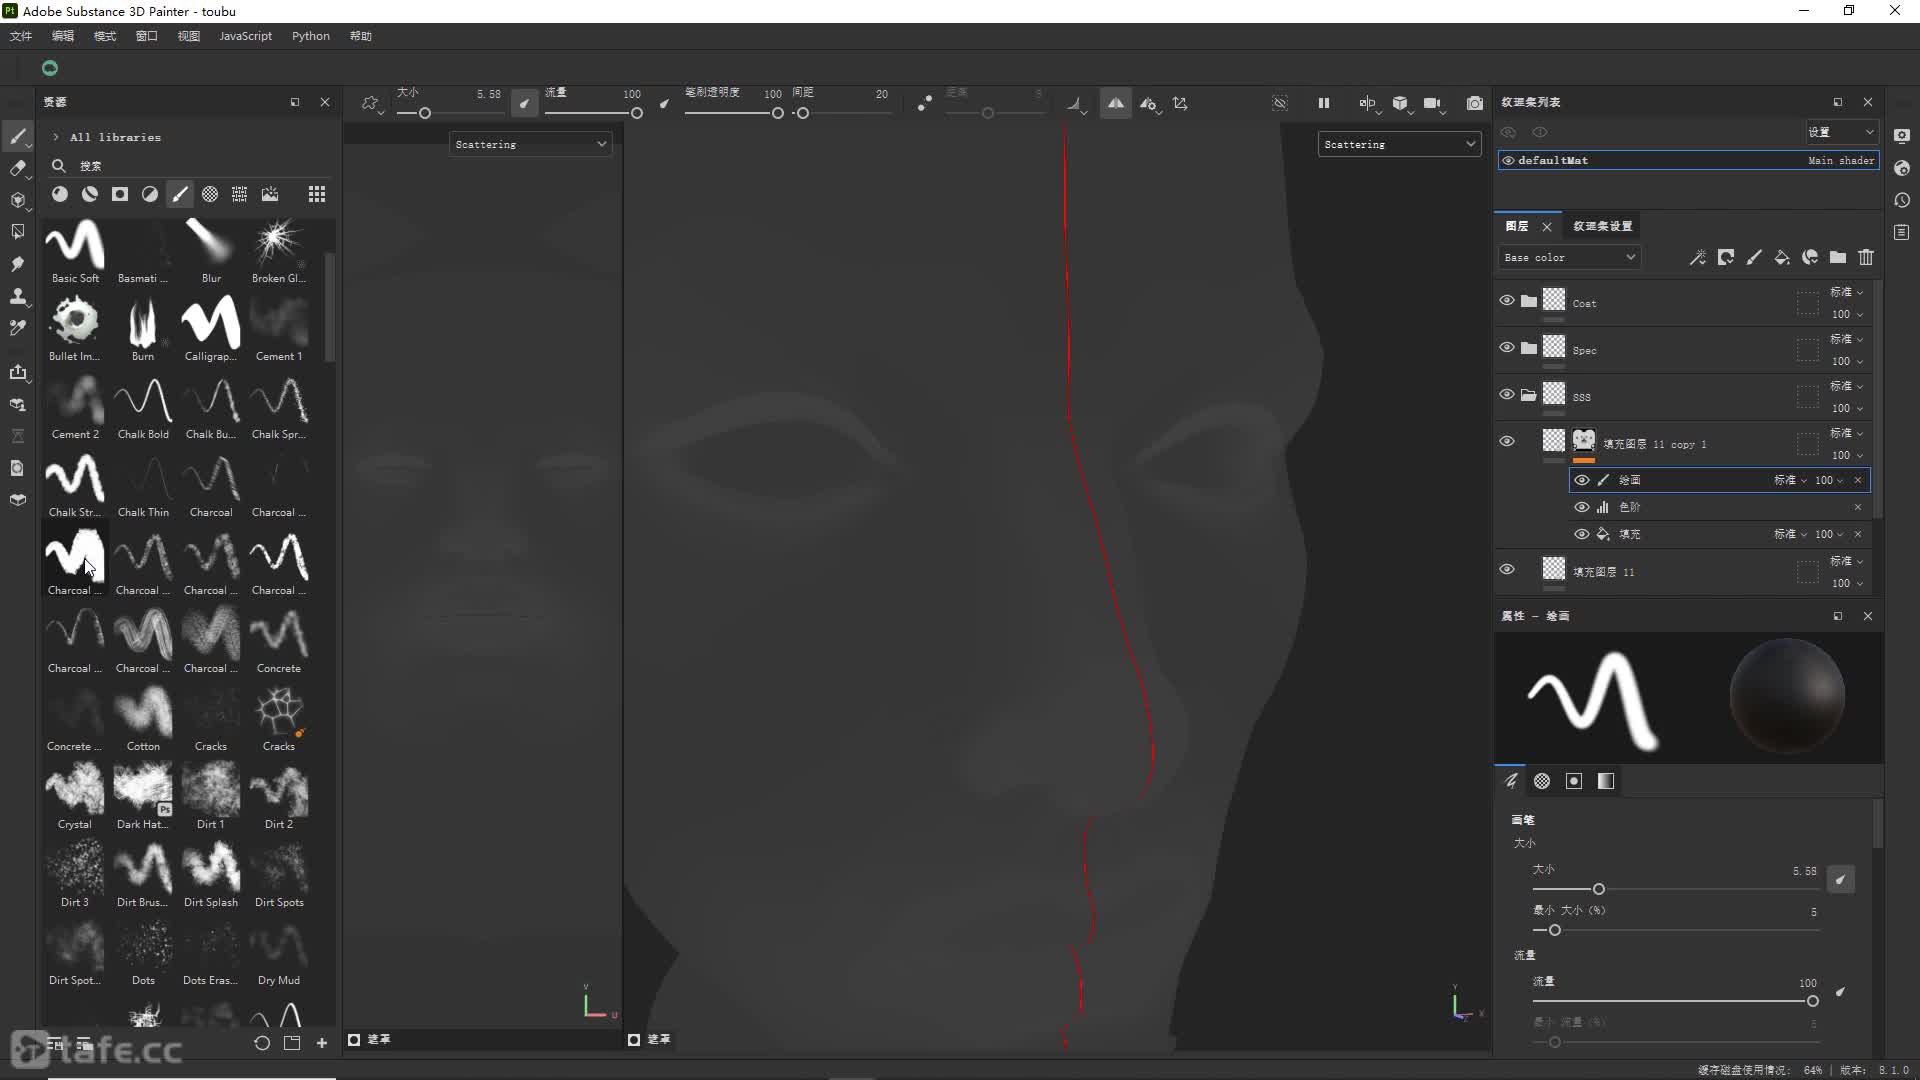
Task: Hide the Spec folder layer
Action: 1507,347
